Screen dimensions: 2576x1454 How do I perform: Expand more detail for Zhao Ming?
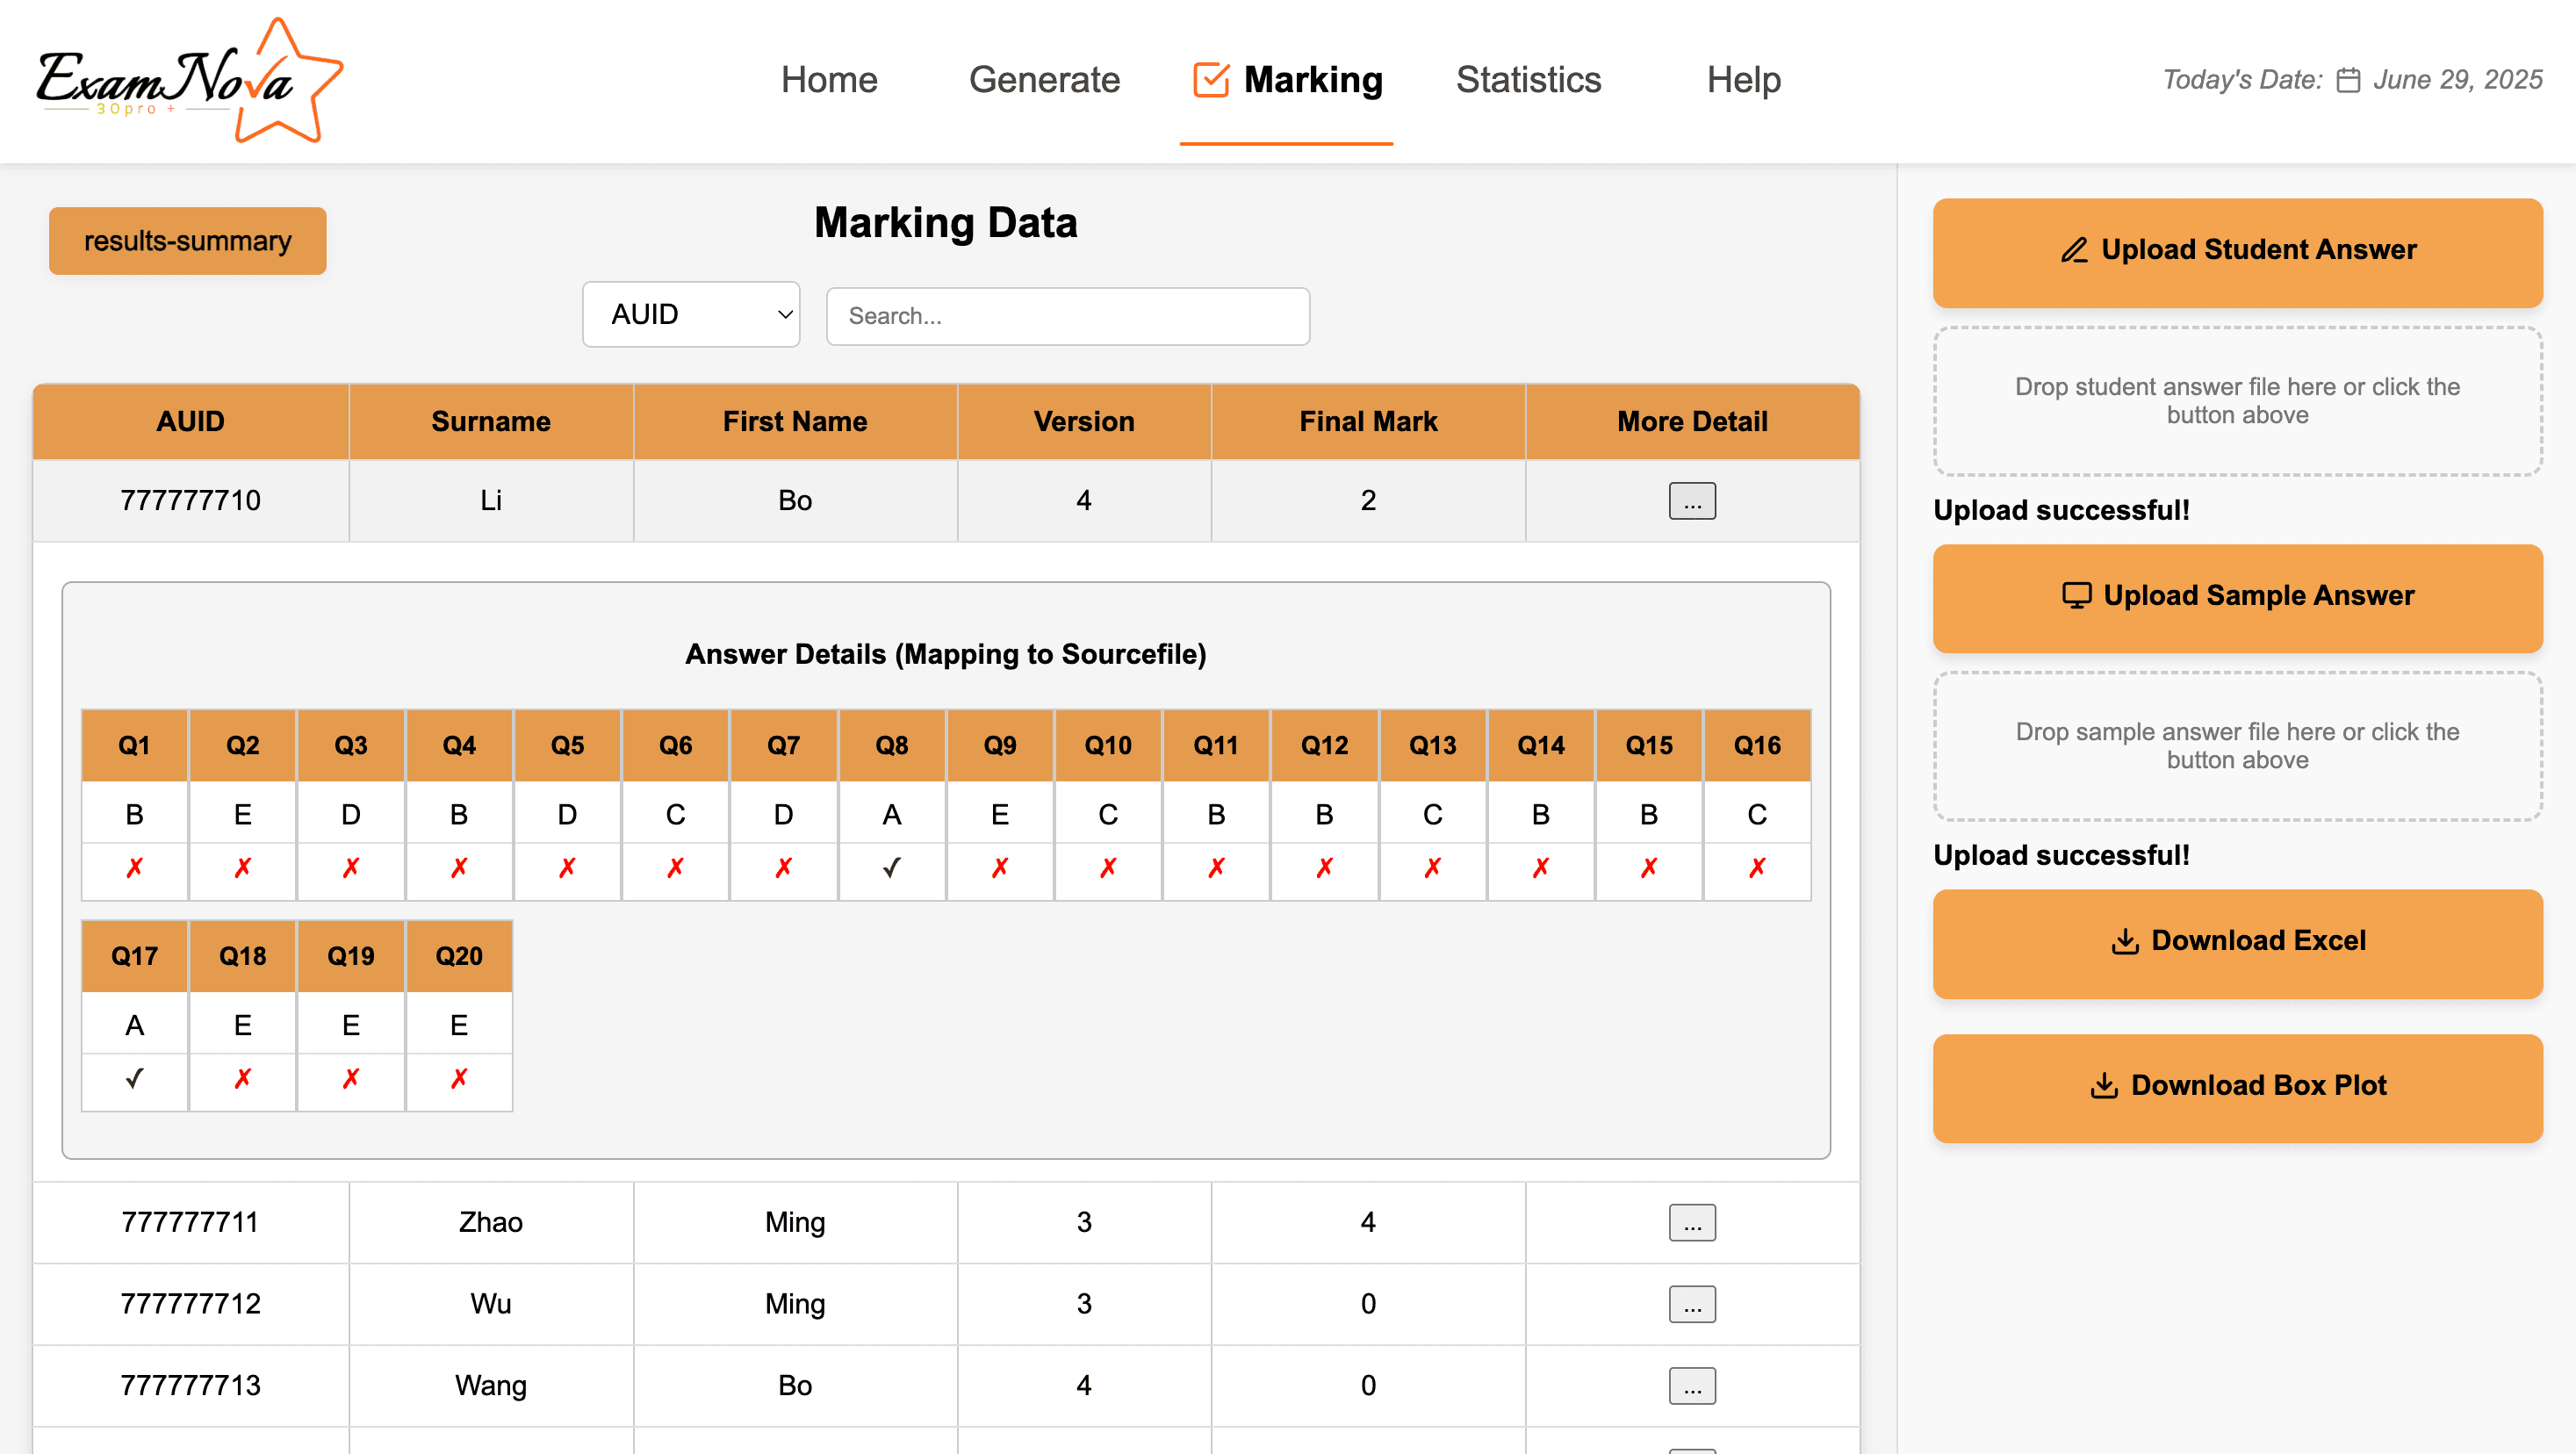click(x=1692, y=1222)
